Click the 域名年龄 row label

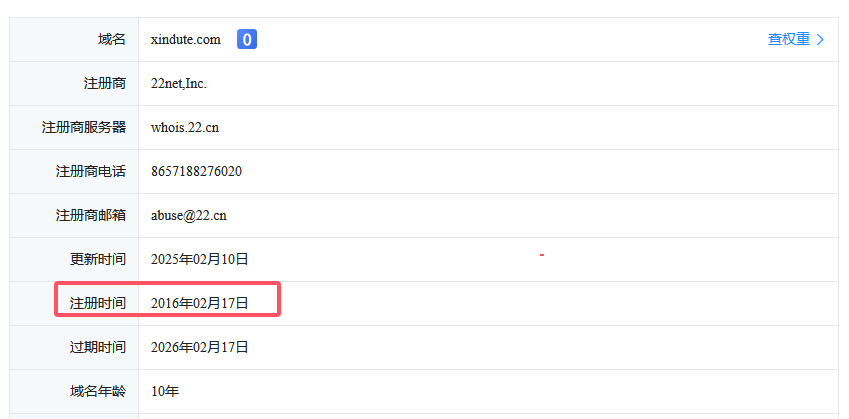click(98, 391)
